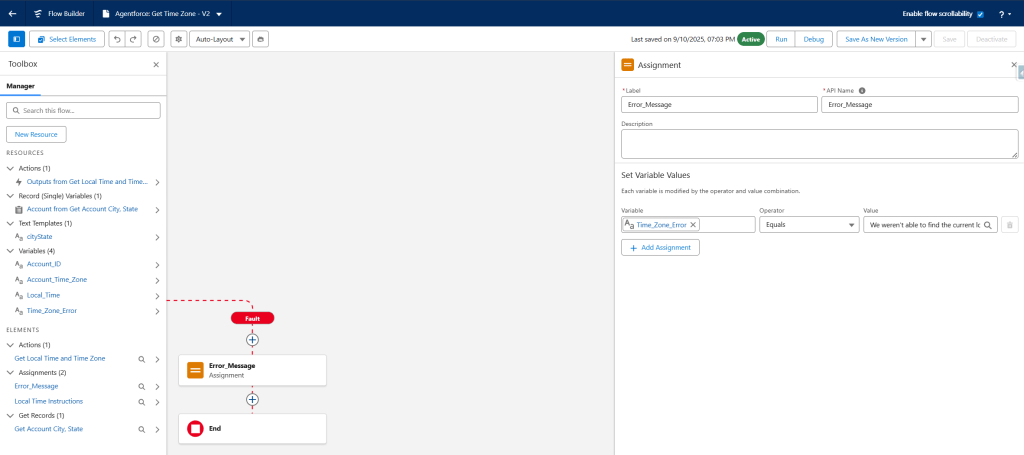The image size is (1024, 455).
Task: Click the New Resource button
Action: point(36,134)
